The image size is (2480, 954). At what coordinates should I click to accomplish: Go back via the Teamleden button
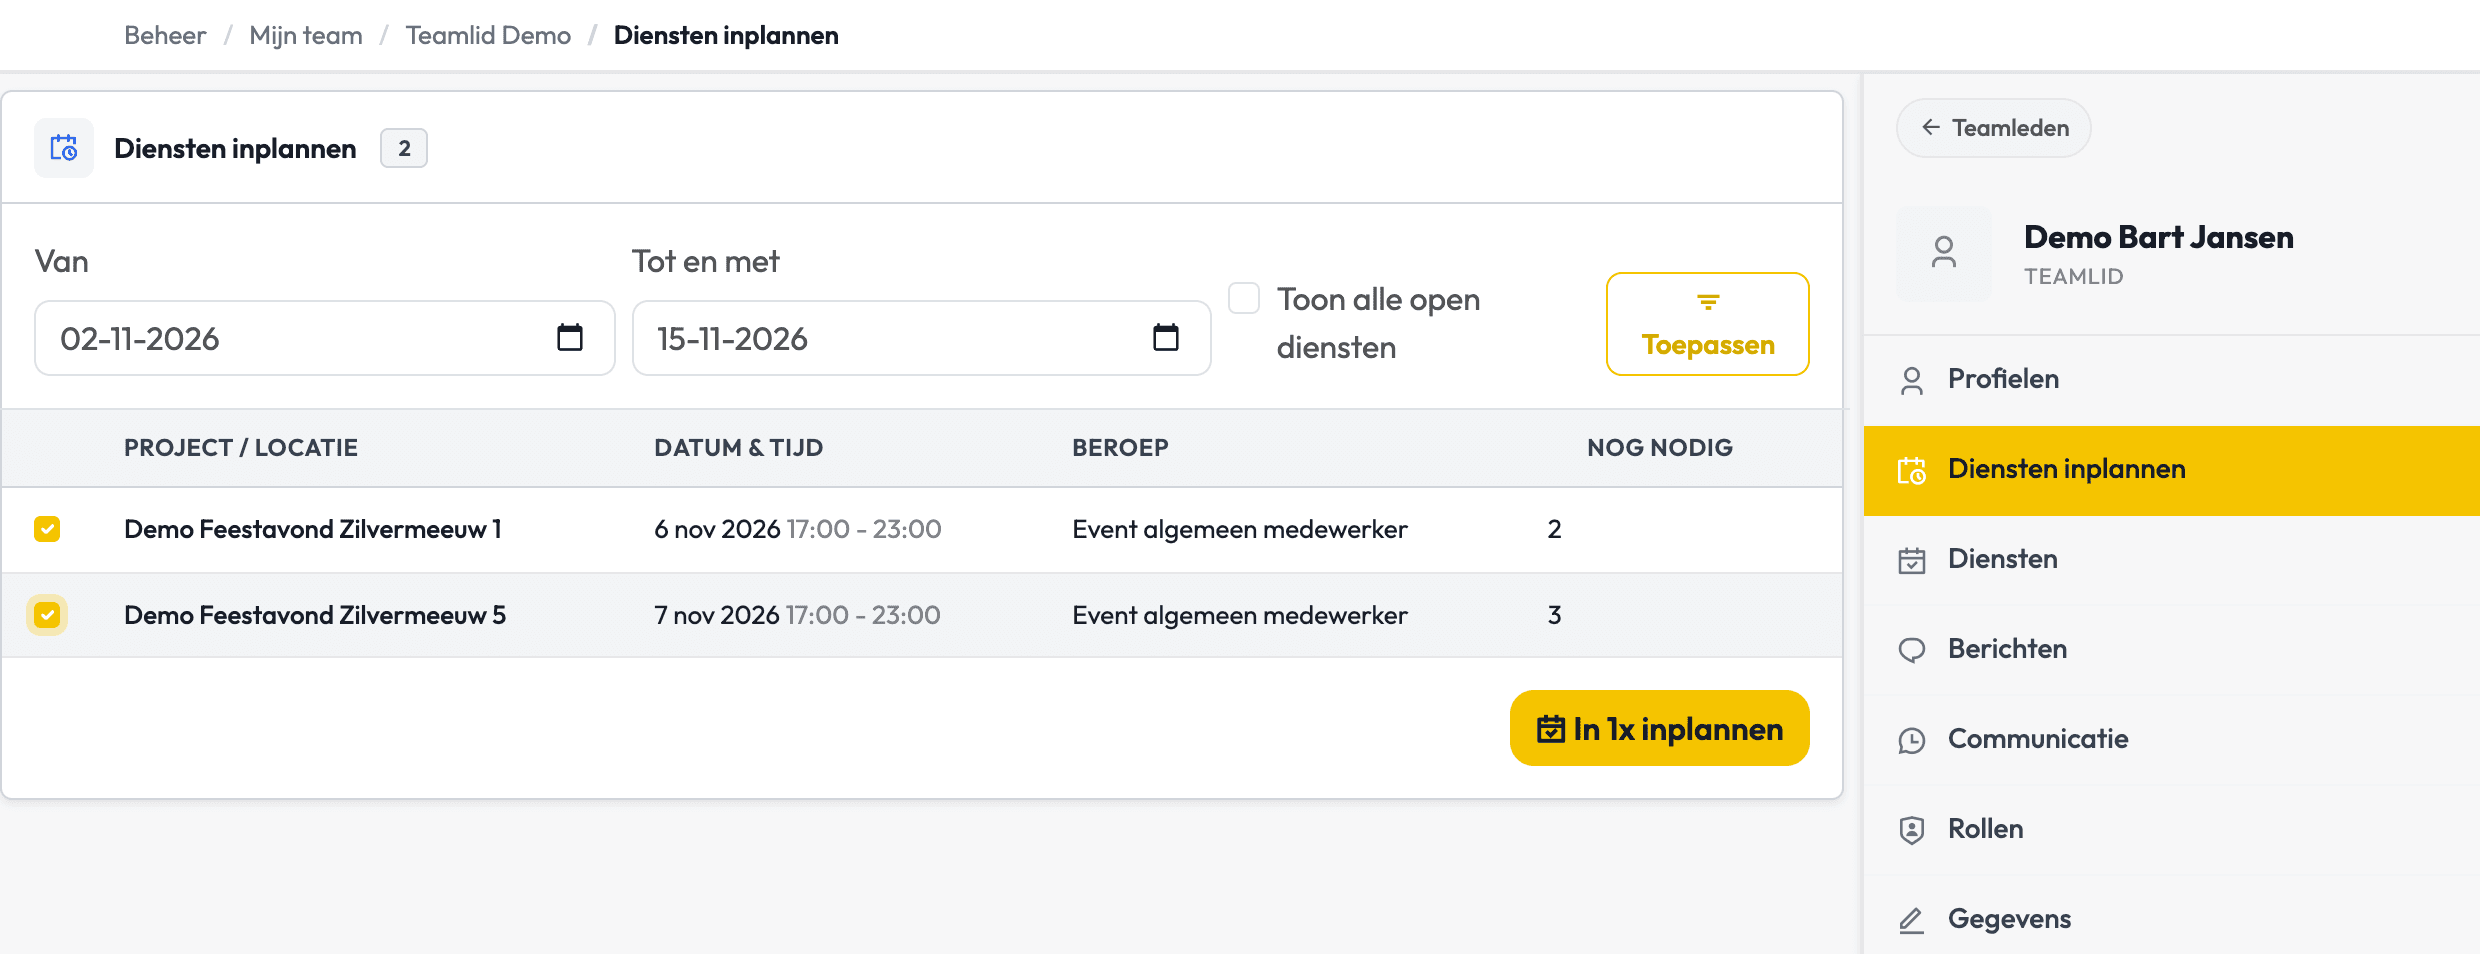[x=1994, y=128]
